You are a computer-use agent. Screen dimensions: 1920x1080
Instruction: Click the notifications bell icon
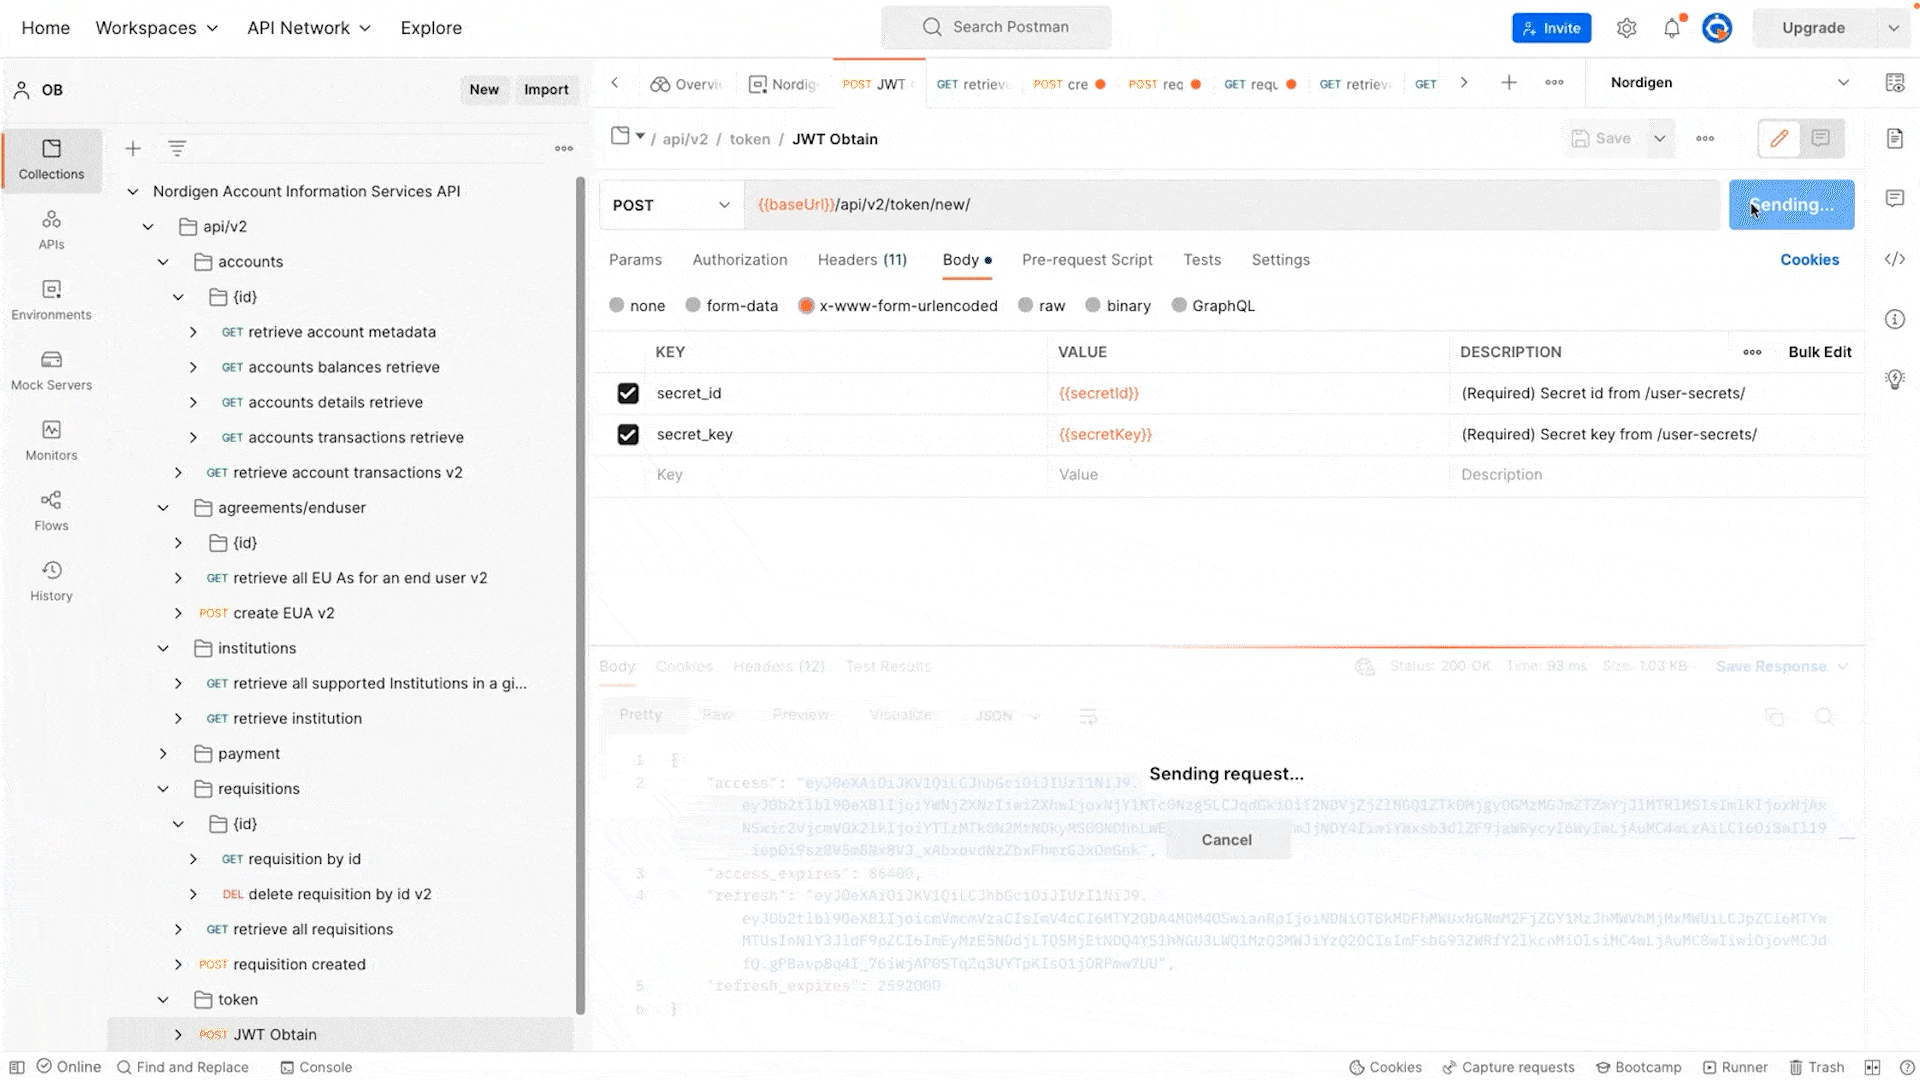[1672, 28]
